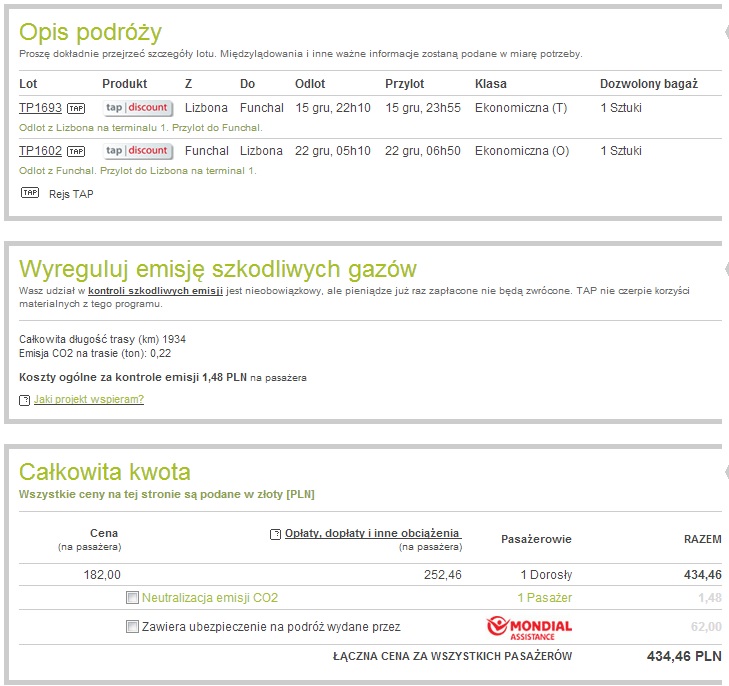The width and height of the screenshot is (729, 686).
Task: Click TAP icon next to TP1693
Action: [76, 108]
